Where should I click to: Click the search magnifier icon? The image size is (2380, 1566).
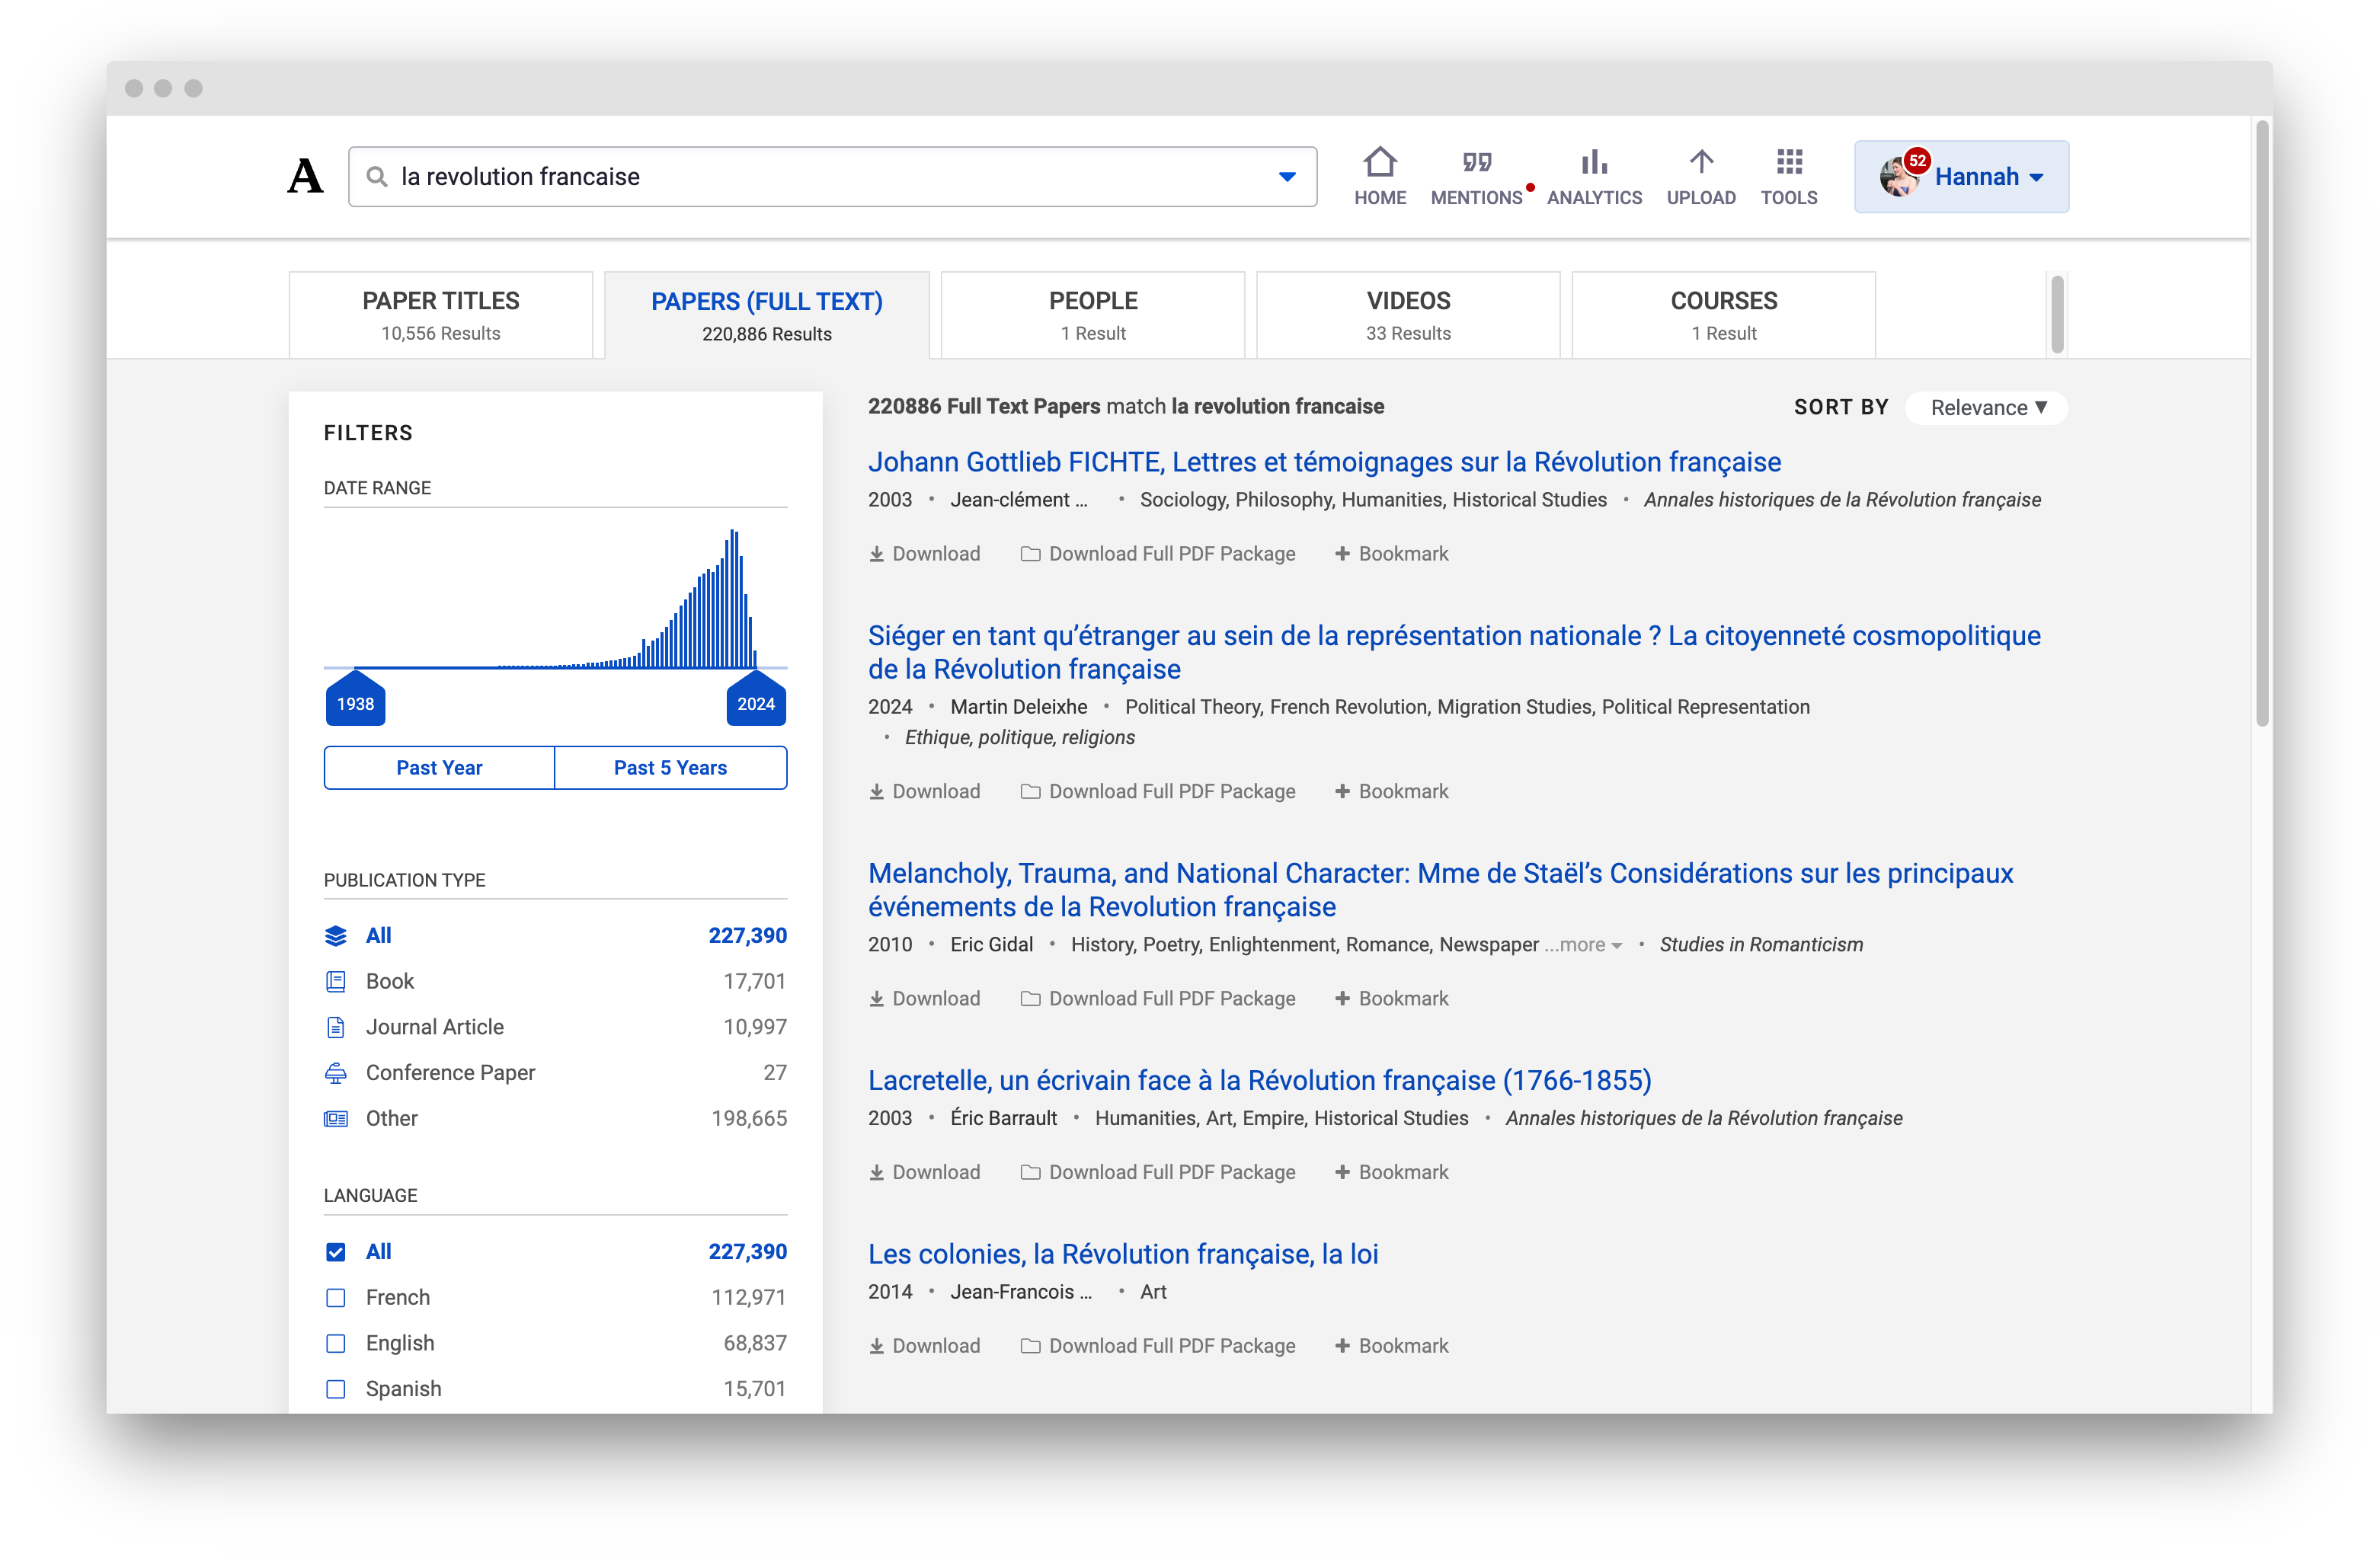[377, 177]
